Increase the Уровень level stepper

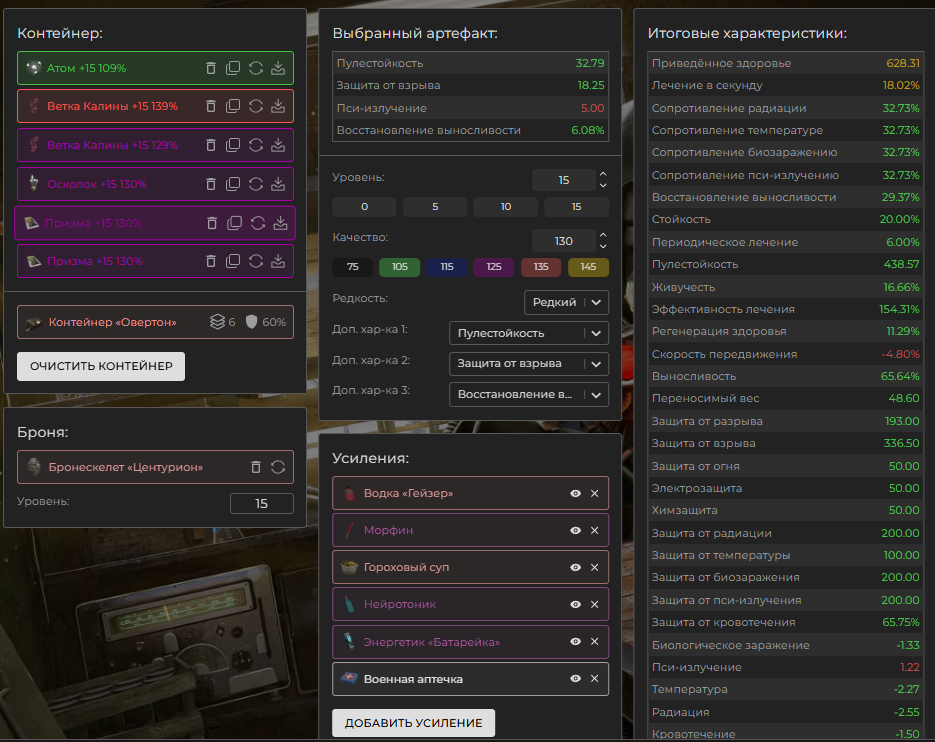[x=603, y=175]
